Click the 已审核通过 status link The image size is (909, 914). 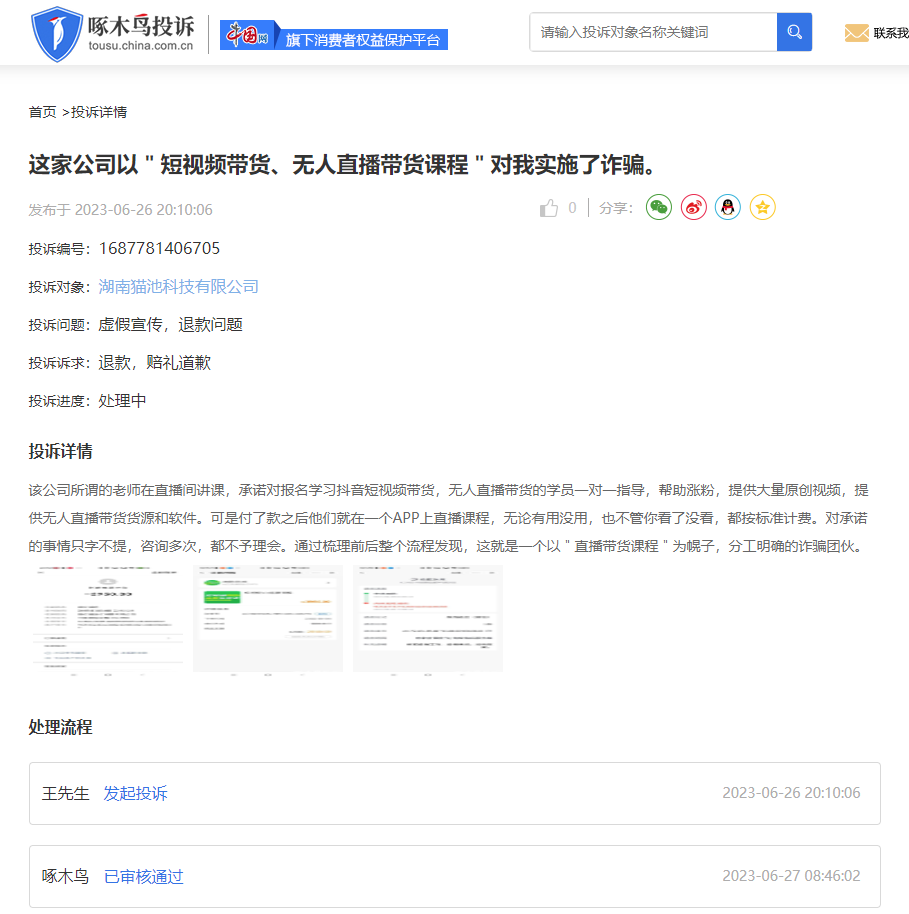(x=144, y=876)
